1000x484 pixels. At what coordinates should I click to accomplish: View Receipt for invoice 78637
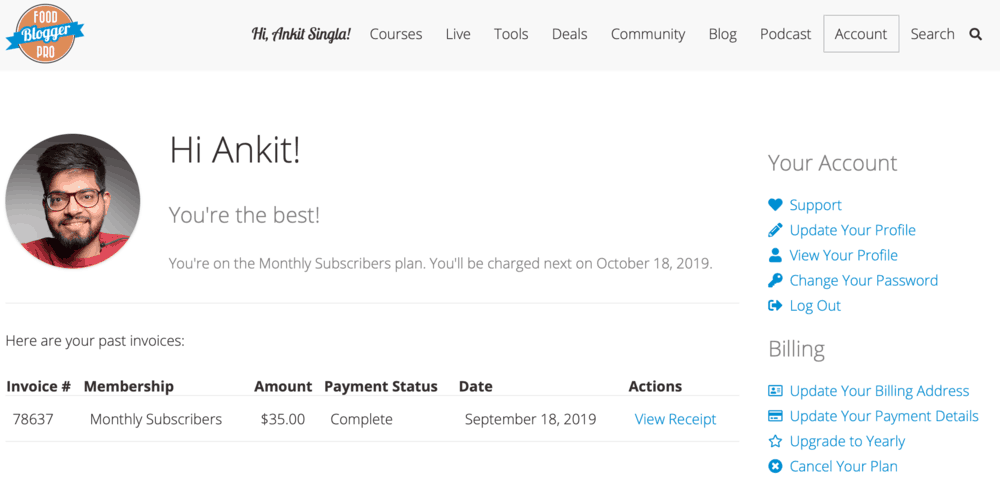tap(675, 420)
